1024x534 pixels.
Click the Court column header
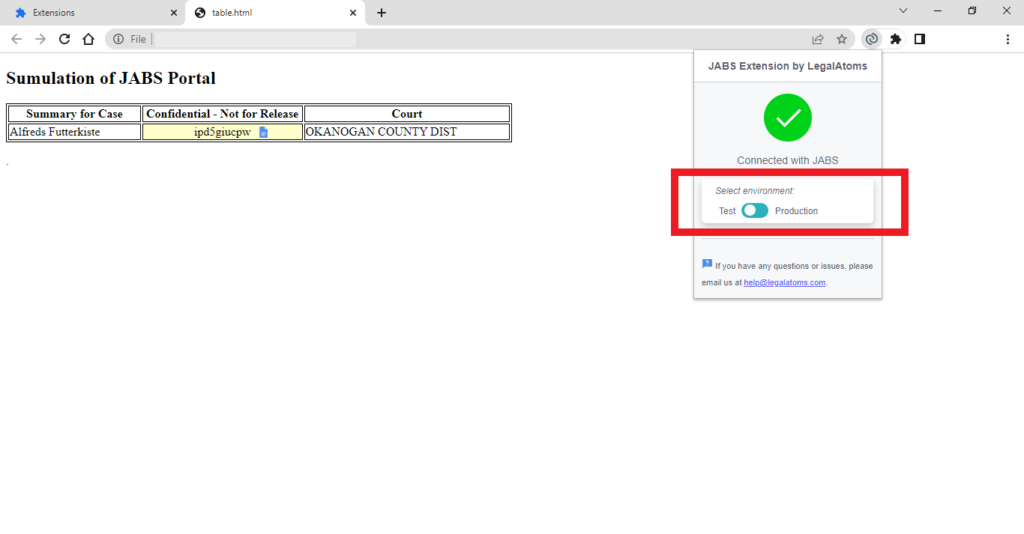(407, 114)
